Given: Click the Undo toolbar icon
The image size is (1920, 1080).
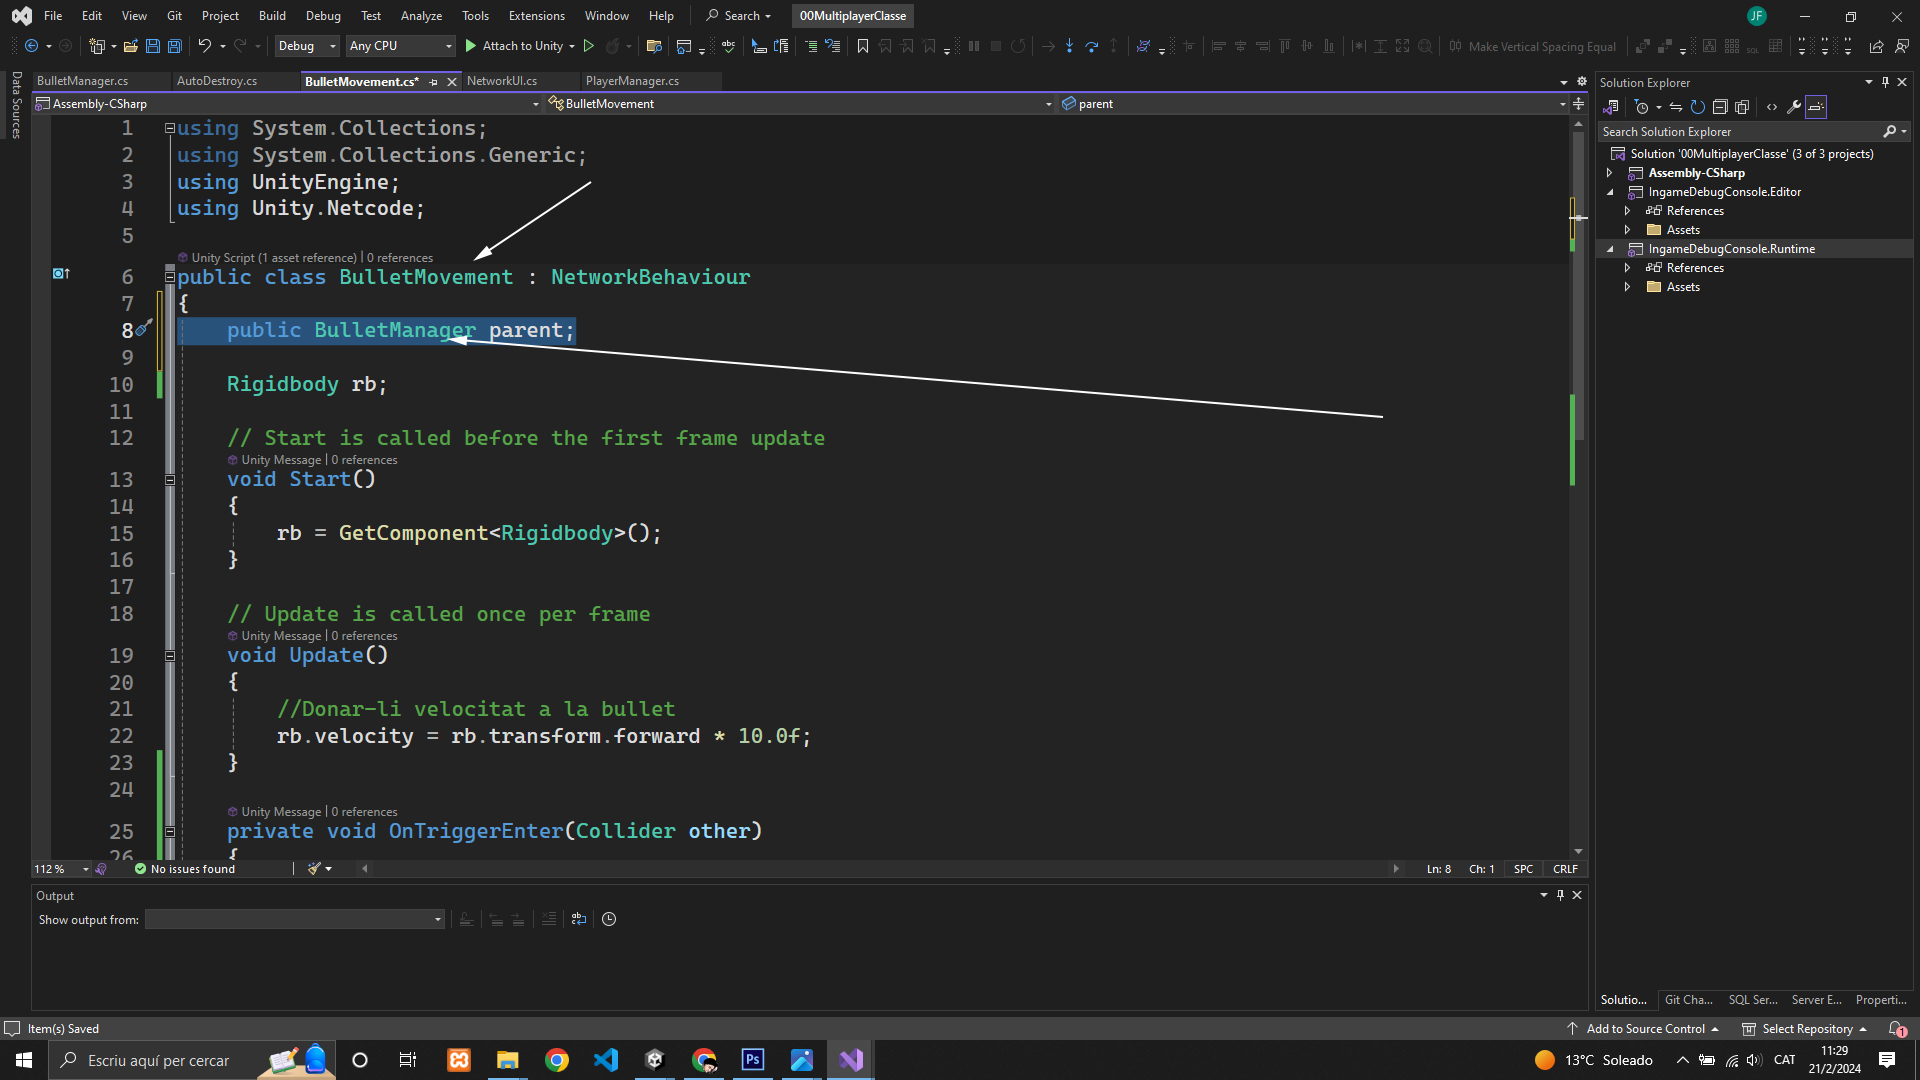Looking at the screenshot, I should (204, 46).
